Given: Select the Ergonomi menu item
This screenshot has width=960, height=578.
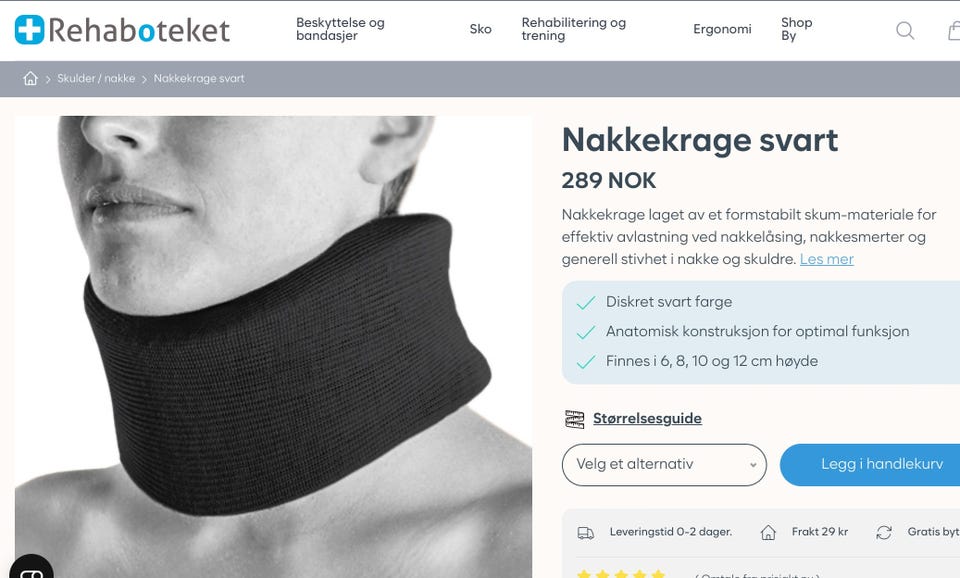Looking at the screenshot, I should [x=722, y=29].
